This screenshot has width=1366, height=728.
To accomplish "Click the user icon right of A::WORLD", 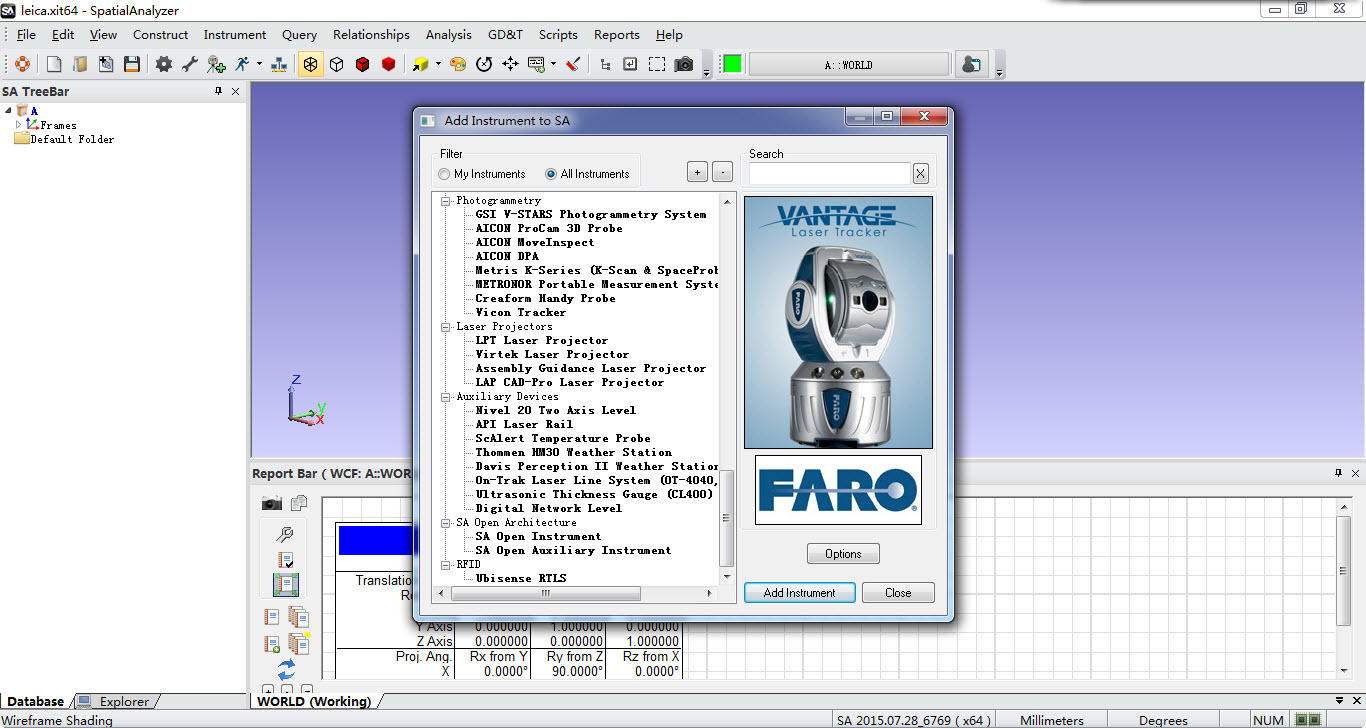I will point(970,64).
